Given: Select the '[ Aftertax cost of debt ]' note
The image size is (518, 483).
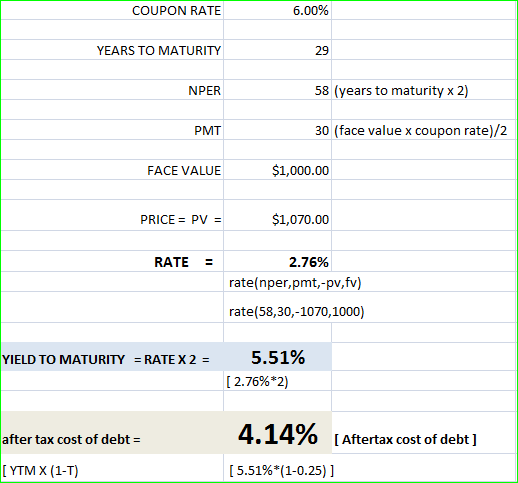Looking at the screenshot, I should point(405,440).
